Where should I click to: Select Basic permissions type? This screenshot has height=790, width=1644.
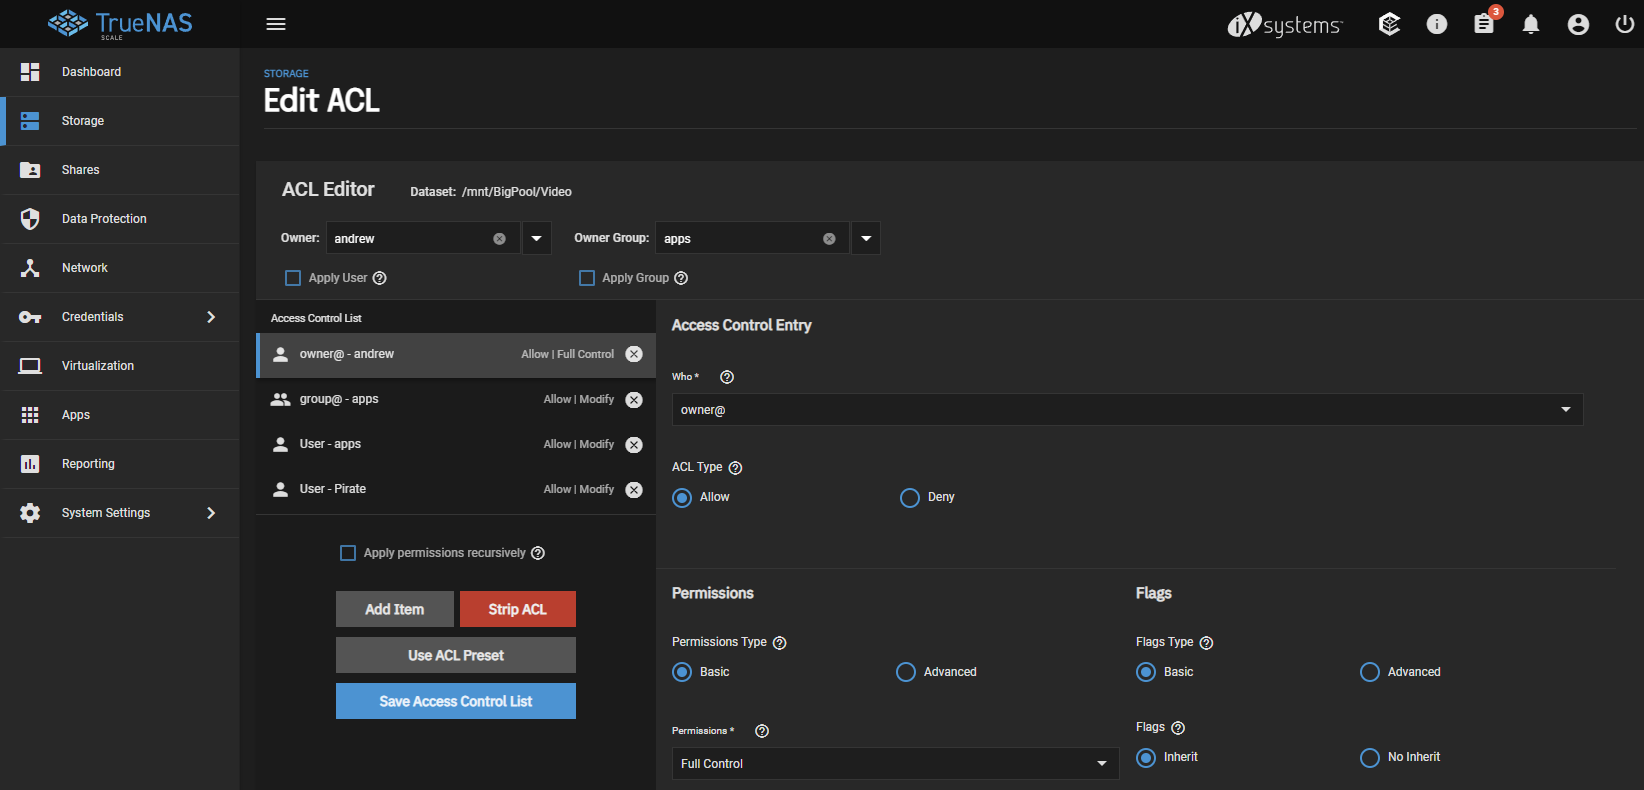pos(682,672)
